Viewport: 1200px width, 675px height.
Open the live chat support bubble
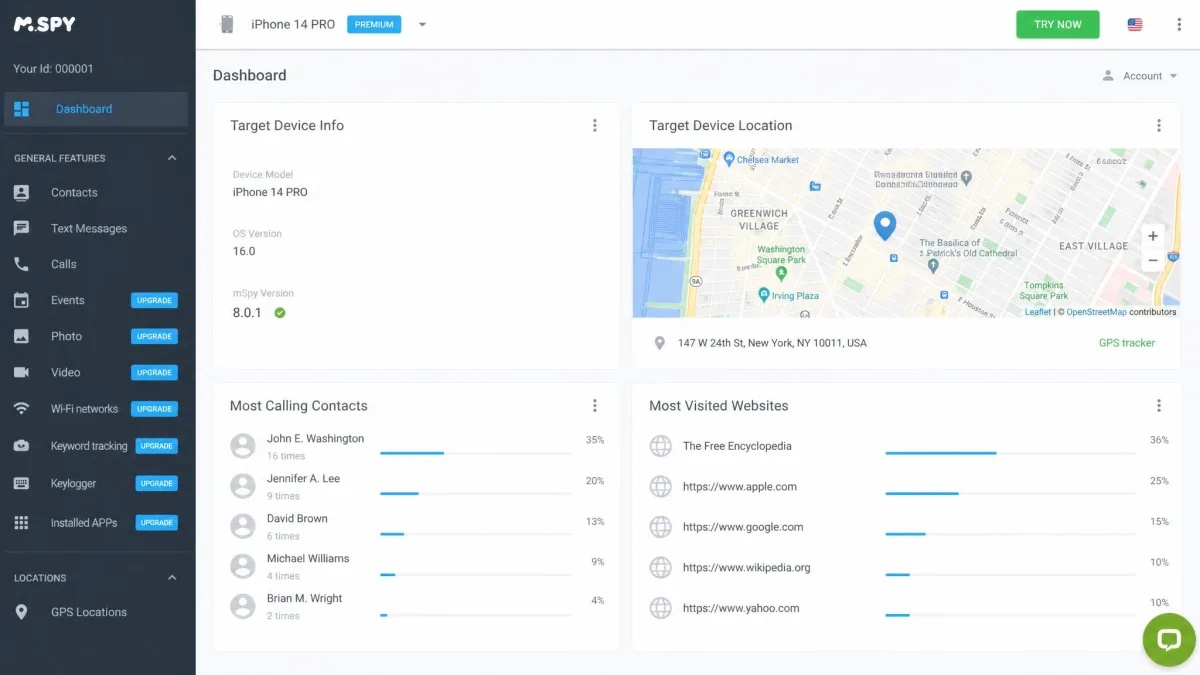coord(1169,640)
